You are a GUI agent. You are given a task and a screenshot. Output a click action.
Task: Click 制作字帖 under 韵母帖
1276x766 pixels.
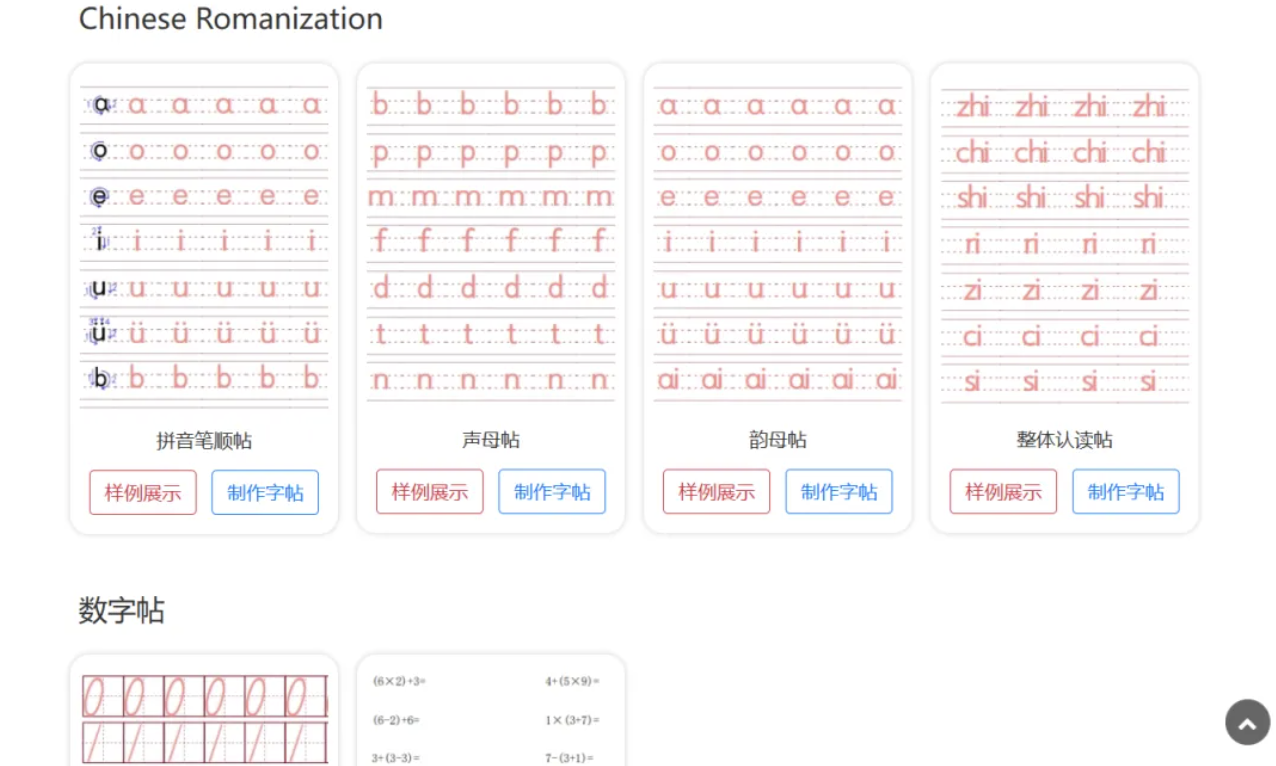(839, 492)
